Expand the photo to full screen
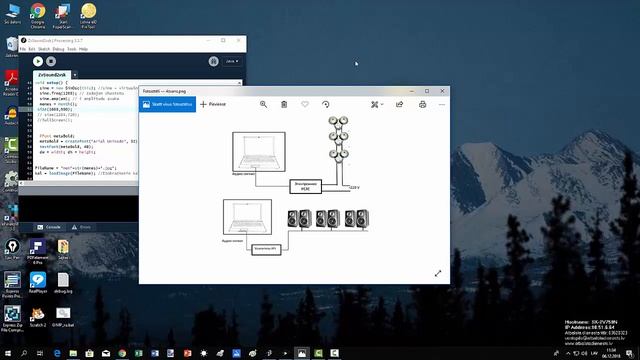 click(438, 273)
